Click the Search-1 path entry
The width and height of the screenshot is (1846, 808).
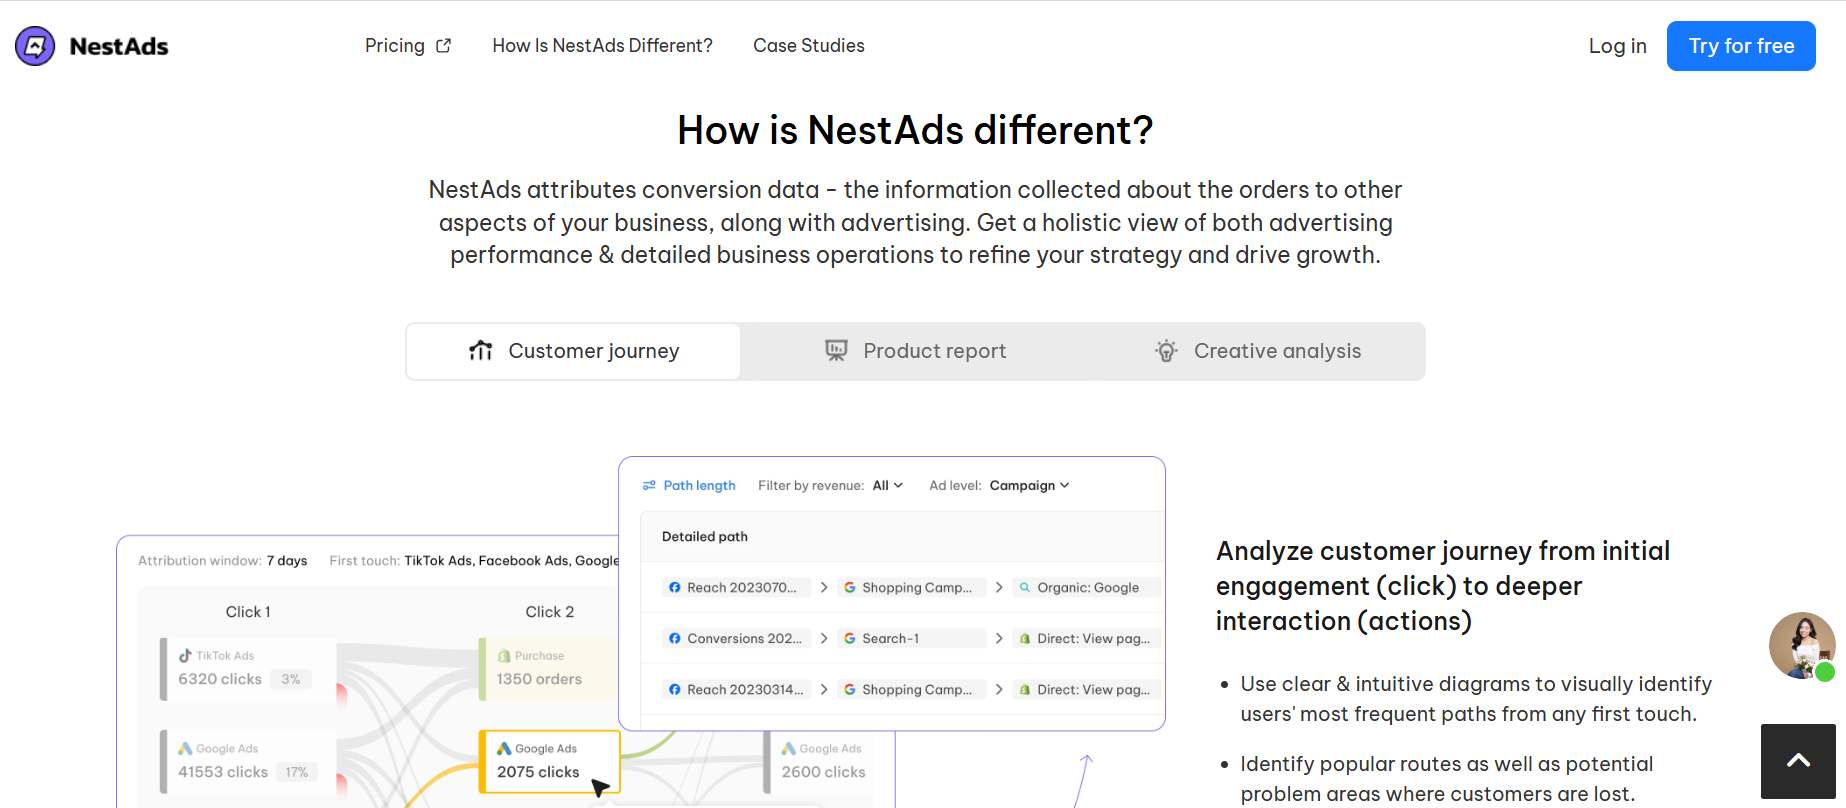[x=911, y=638]
